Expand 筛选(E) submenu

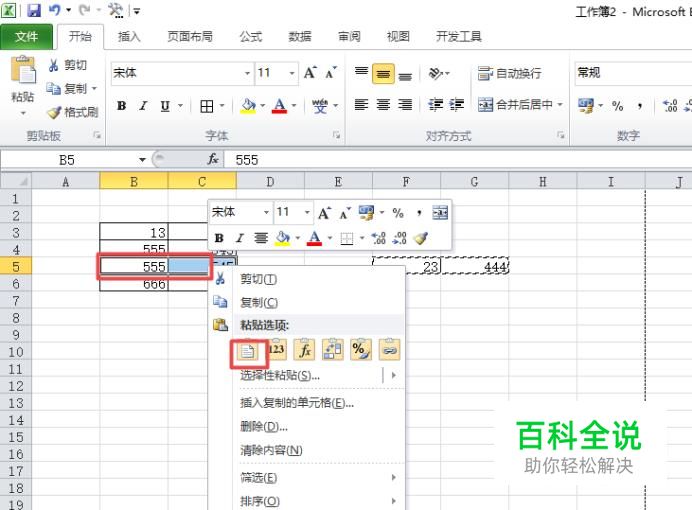click(309, 477)
